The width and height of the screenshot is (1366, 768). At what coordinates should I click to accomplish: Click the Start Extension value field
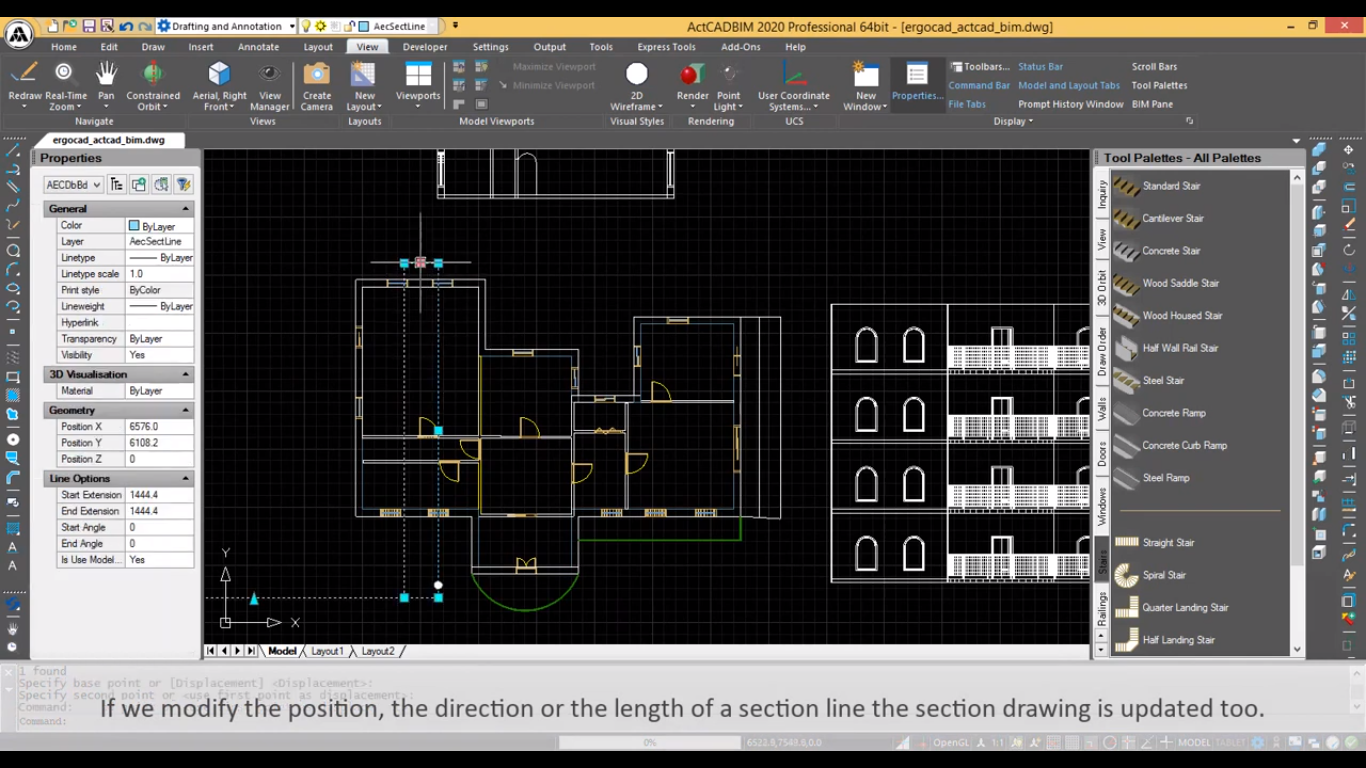coord(159,495)
